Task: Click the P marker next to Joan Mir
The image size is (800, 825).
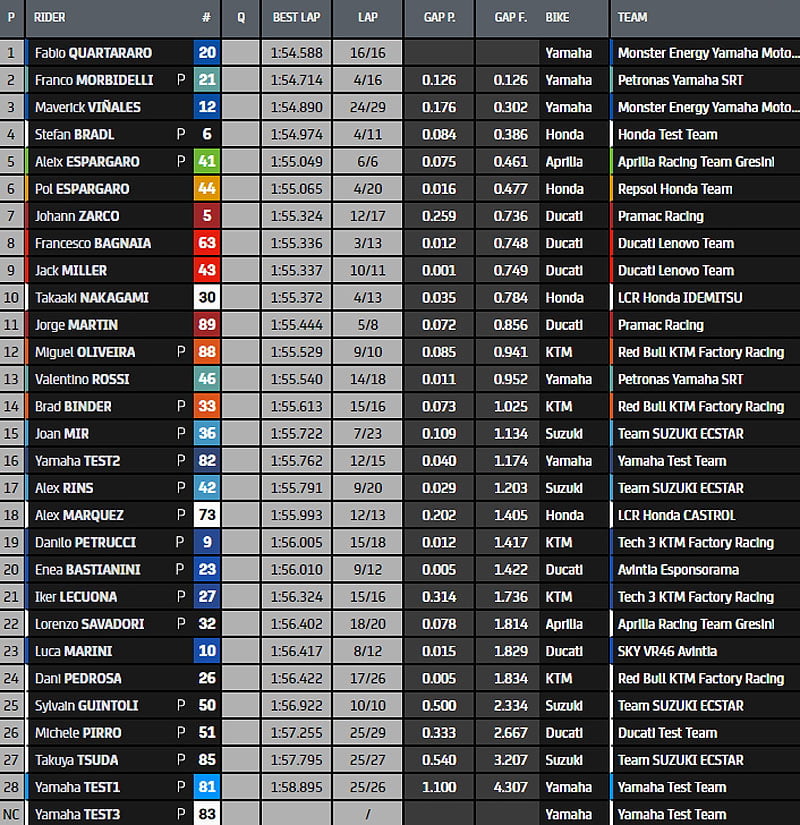Action: (x=181, y=434)
